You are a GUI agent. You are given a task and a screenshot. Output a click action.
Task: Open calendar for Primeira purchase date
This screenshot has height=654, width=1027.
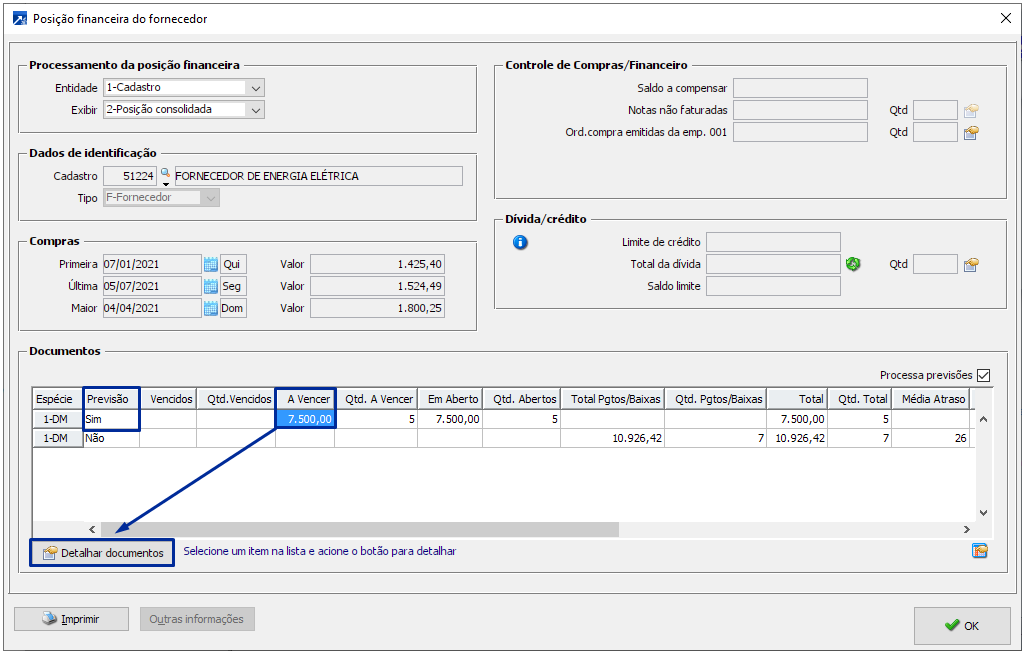coord(210,264)
